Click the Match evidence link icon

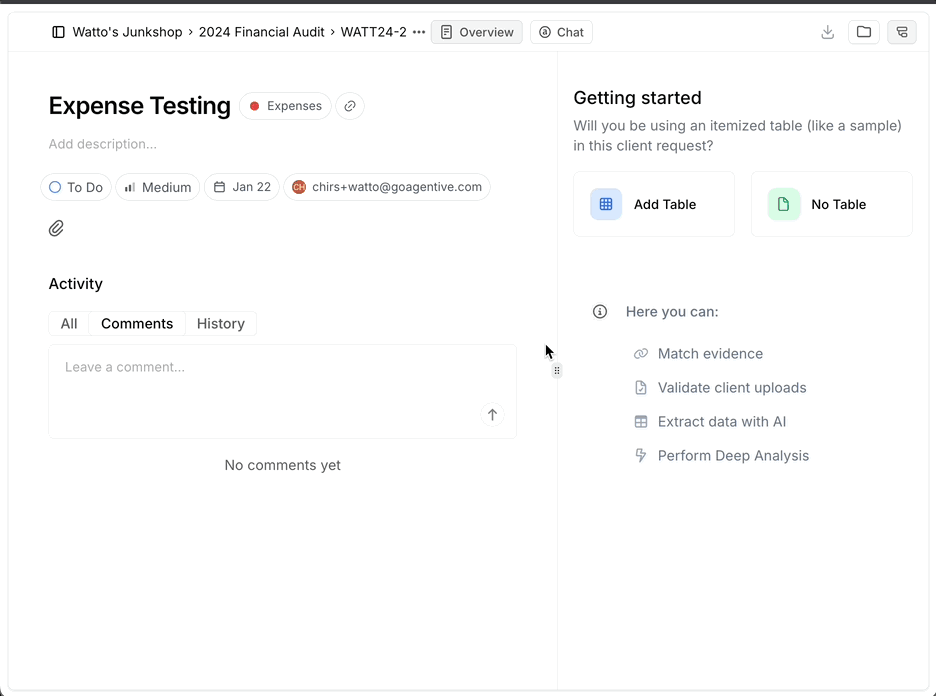[640, 354]
